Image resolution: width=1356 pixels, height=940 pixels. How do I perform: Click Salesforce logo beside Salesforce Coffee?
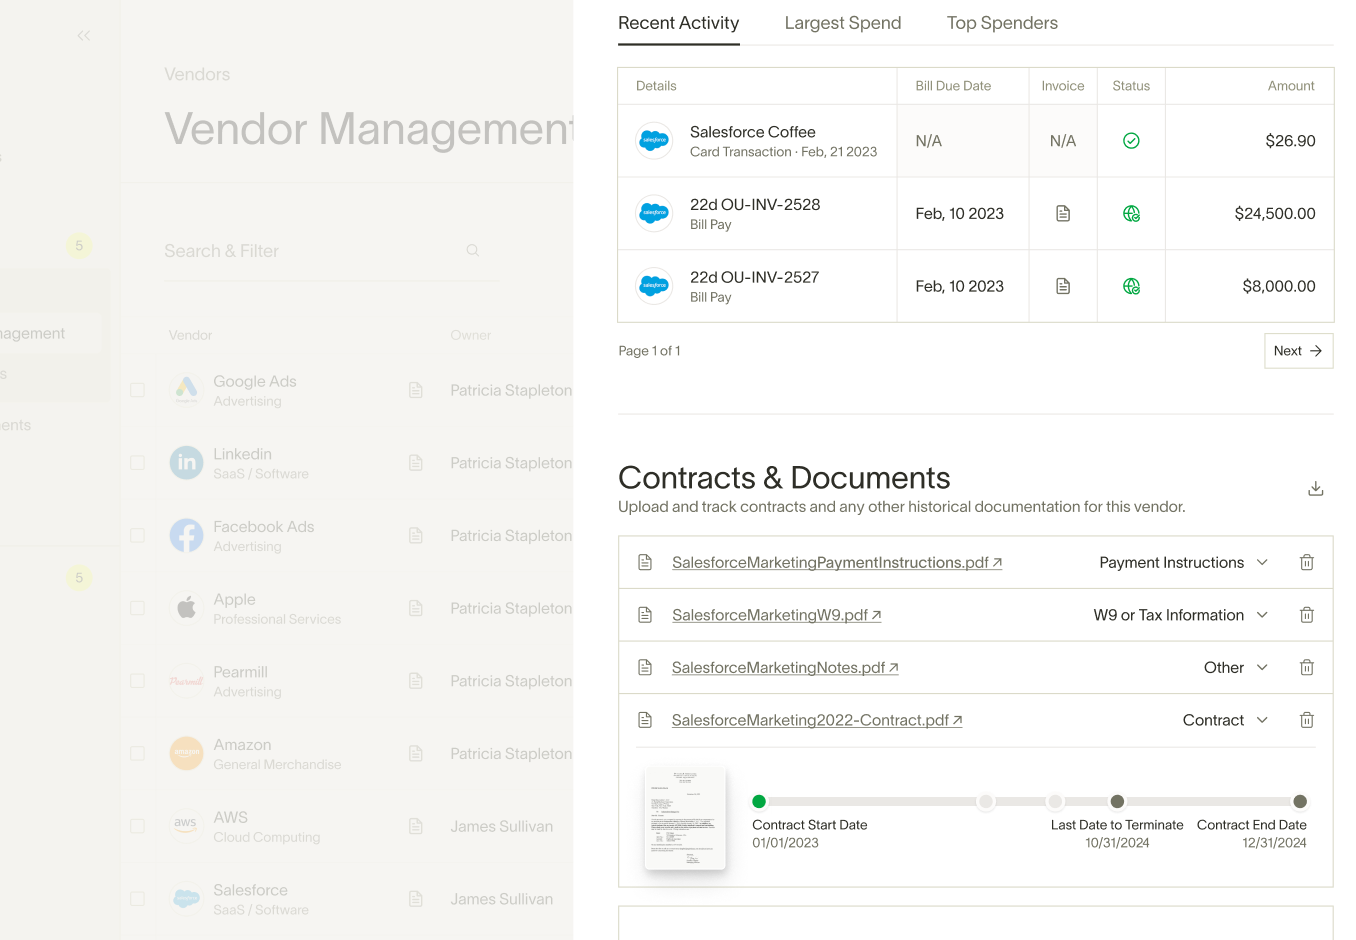(655, 141)
